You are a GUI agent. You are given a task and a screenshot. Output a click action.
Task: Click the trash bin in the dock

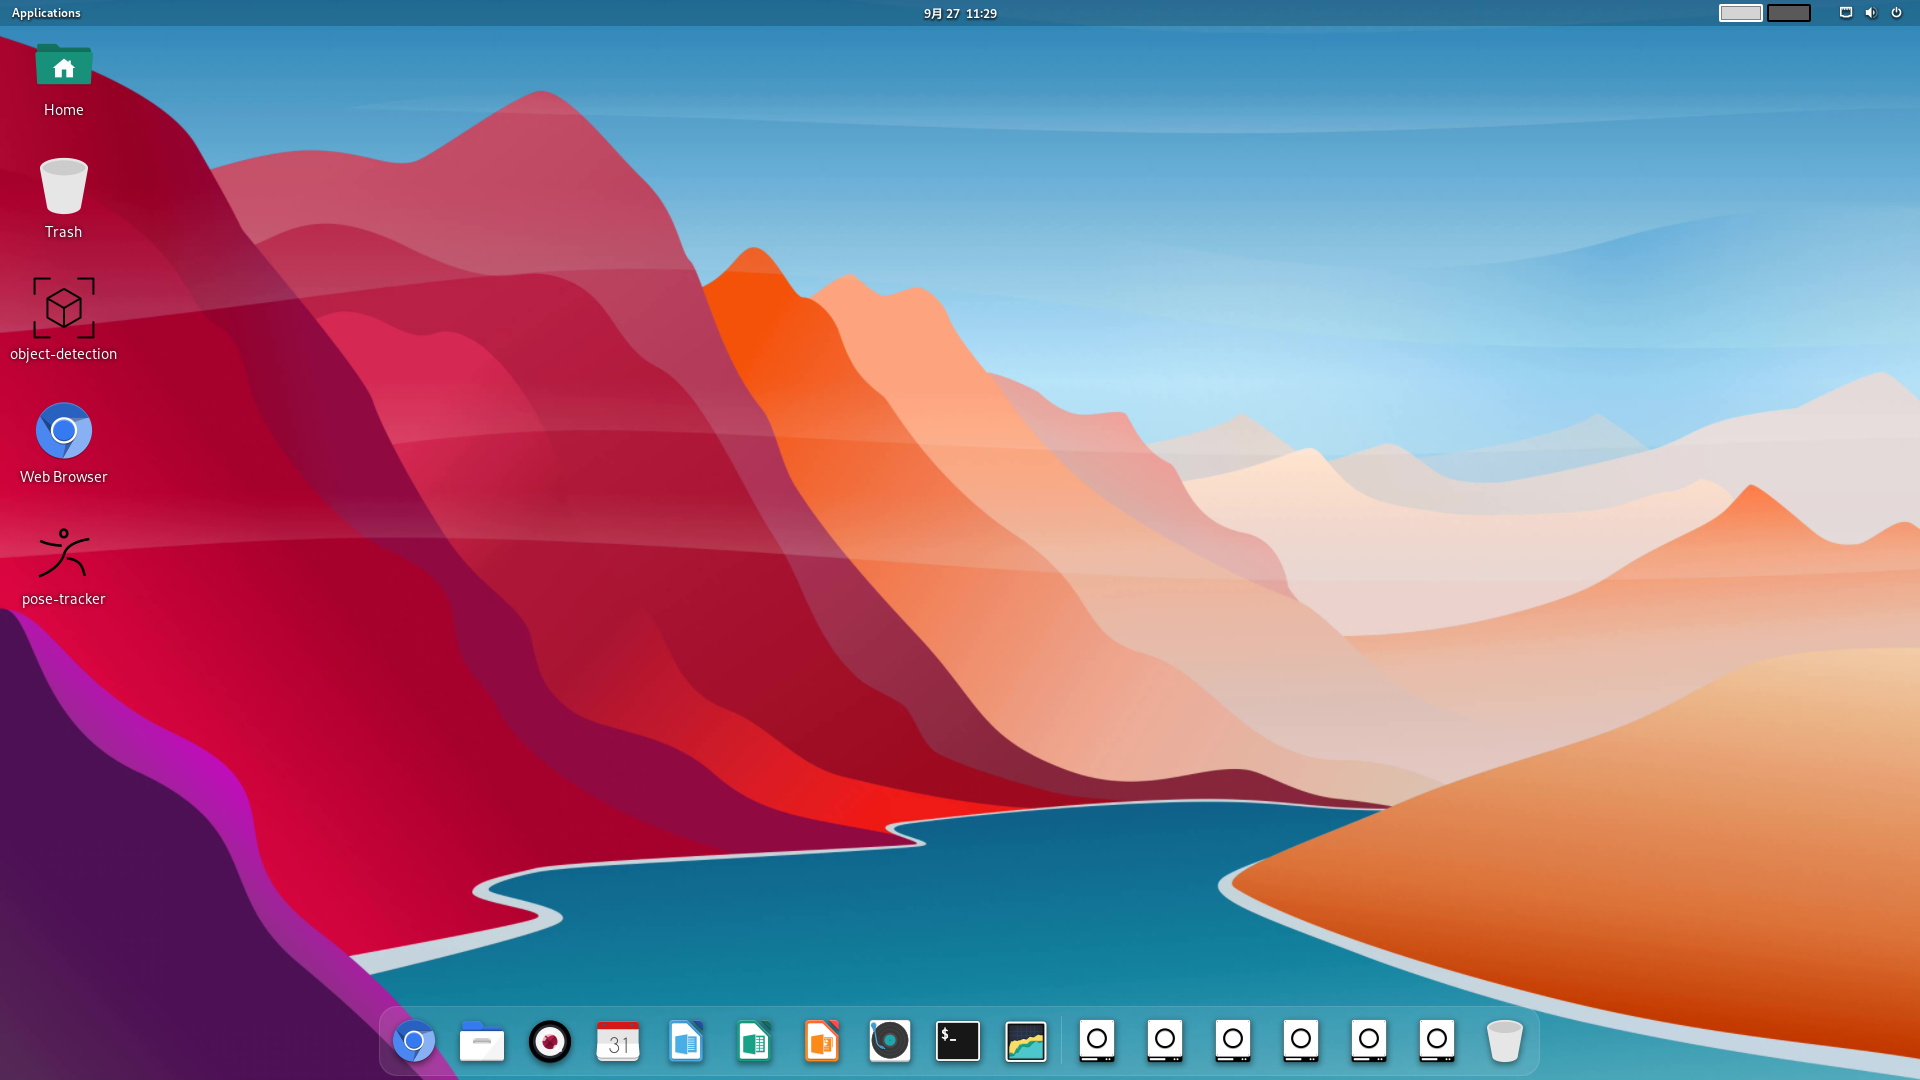pyautogui.click(x=1504, y=1041)
